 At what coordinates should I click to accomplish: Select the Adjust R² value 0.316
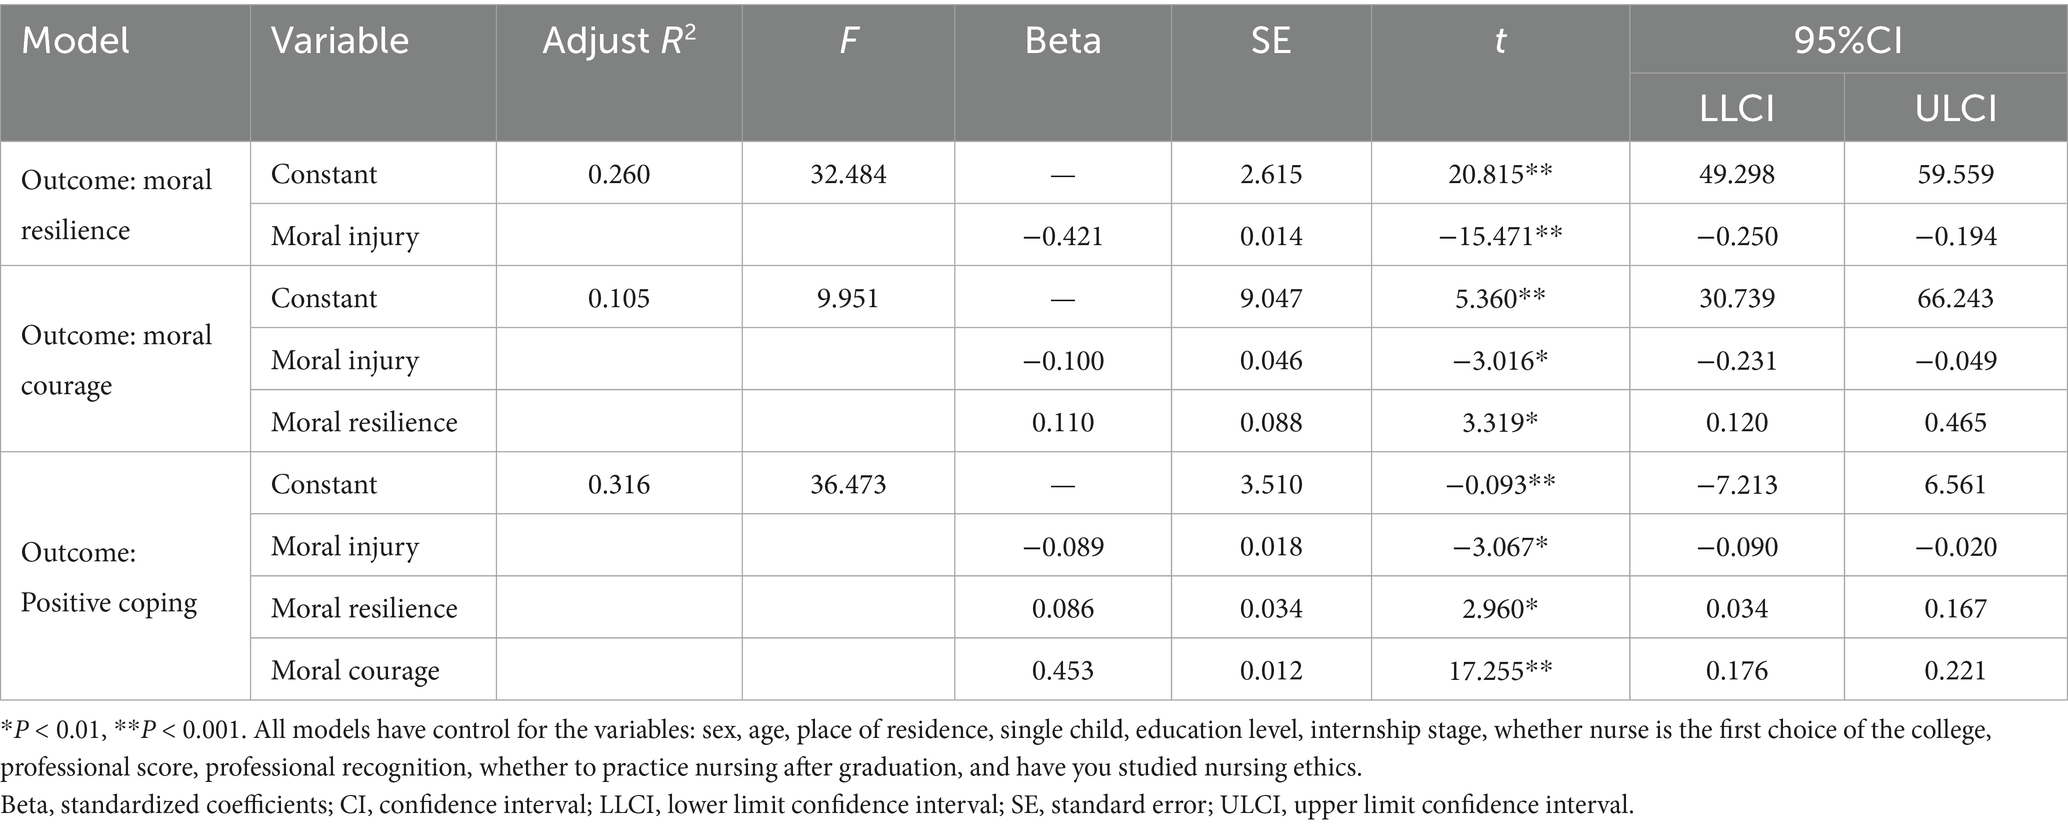(618, 484)
